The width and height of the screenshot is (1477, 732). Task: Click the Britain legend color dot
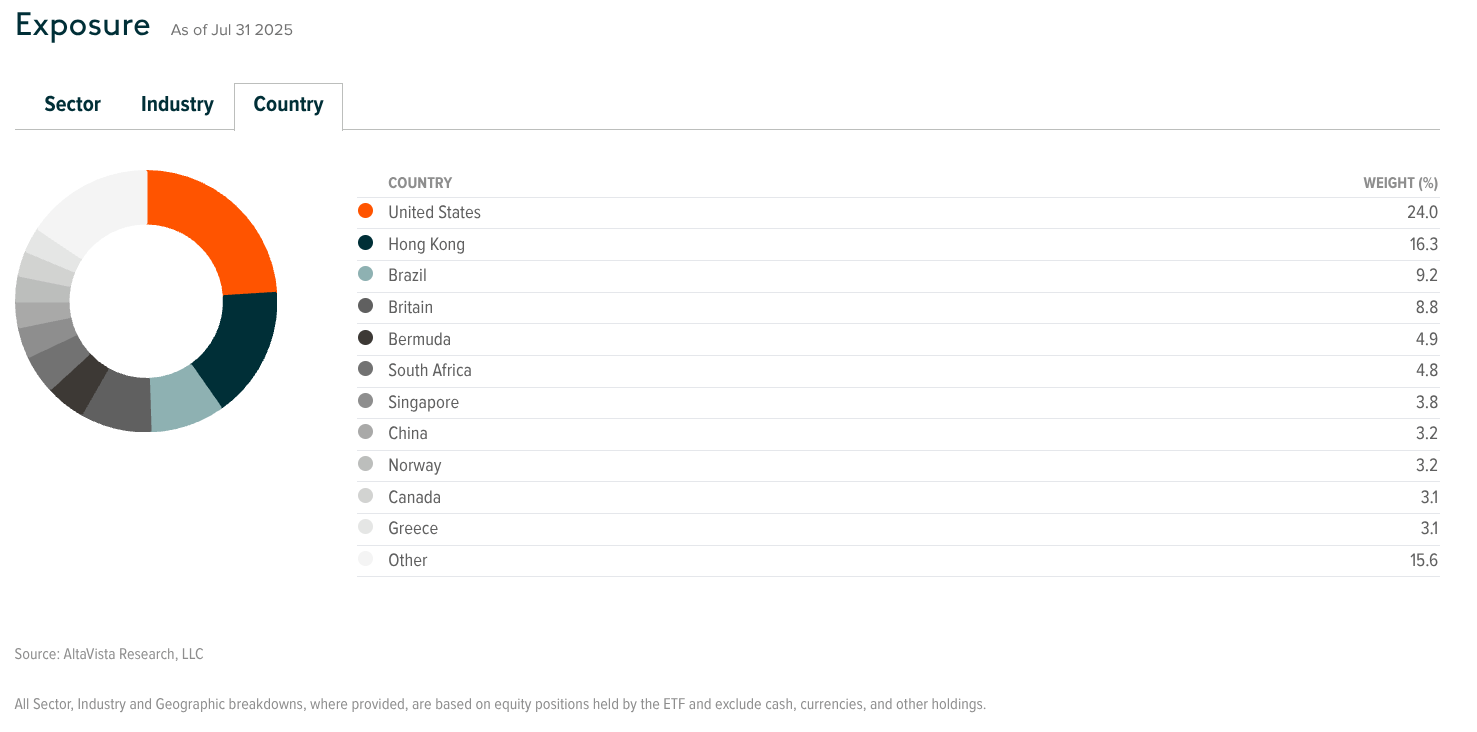pyautogui.click(x=365, y=307)
